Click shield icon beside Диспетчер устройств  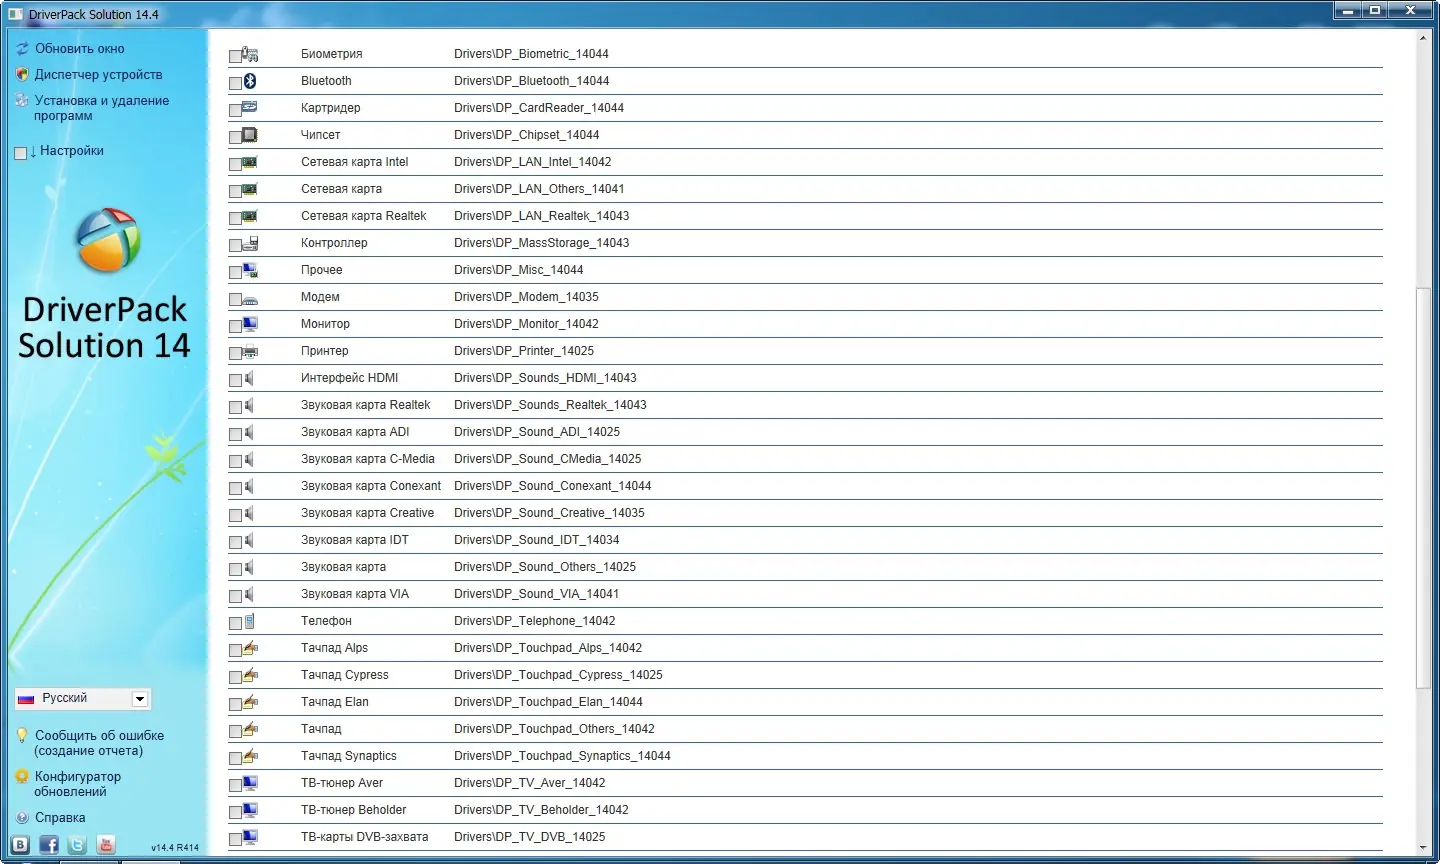pyautogui.click(x=22, y=75)
